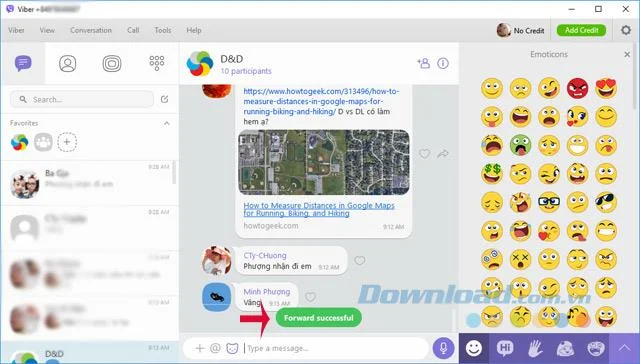Click the Search input field
The image size is (640, 364).
(82, 99)
